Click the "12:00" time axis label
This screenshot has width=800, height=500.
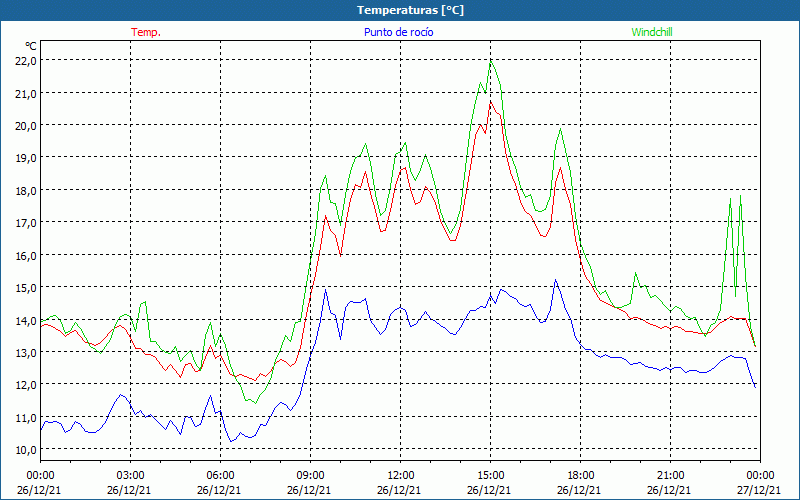tap(401, 475)
